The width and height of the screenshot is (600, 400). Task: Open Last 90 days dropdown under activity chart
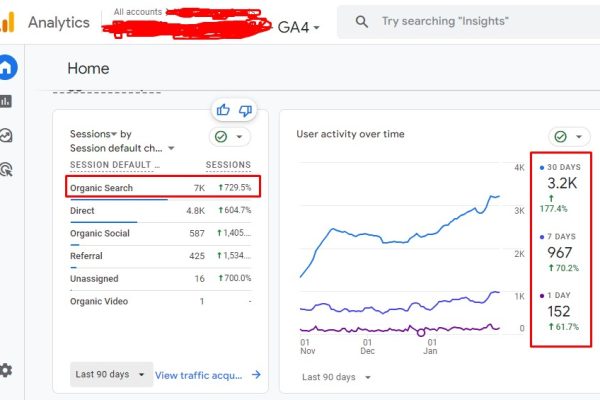click(334, 377)
